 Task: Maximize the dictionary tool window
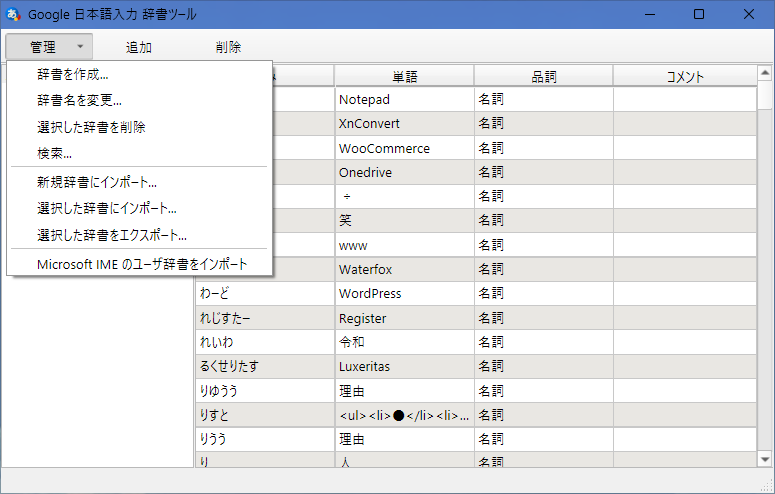point(699,14)
